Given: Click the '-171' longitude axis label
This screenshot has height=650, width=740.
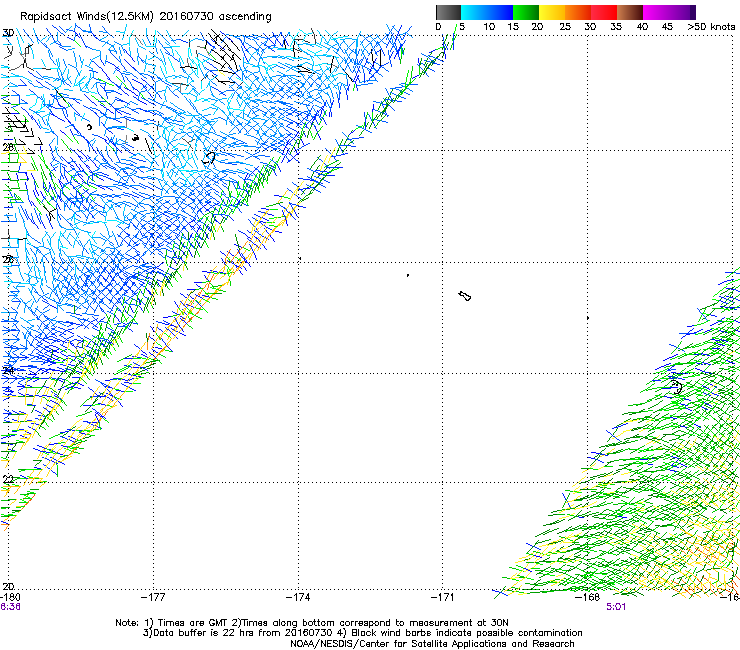Looking at the screenshot, I should click(x=443, y=597).
